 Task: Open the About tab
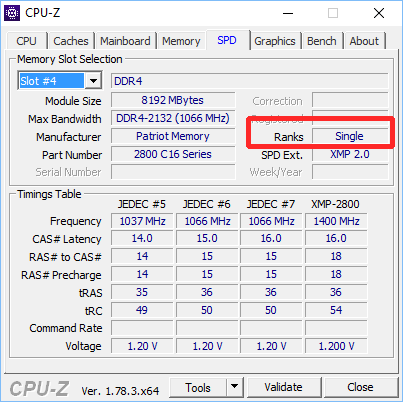pyautogui.click(x=364, y=41)
